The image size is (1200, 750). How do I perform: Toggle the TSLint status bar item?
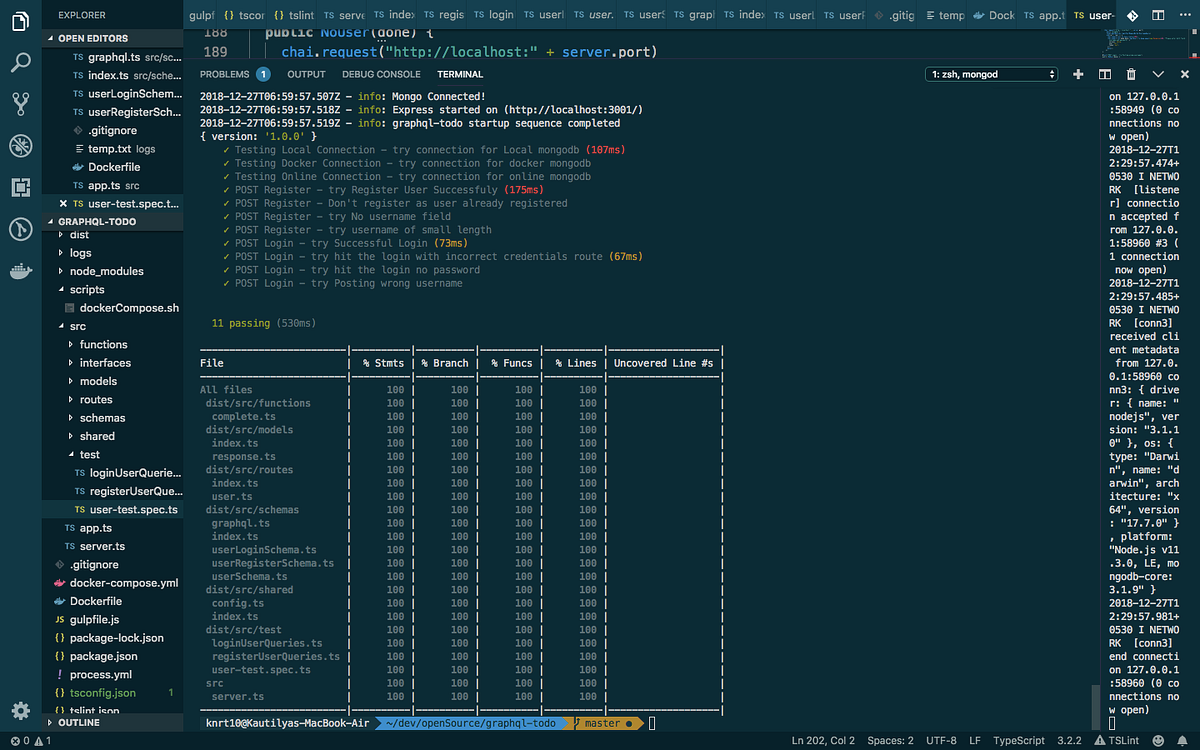click(1120, 741)
